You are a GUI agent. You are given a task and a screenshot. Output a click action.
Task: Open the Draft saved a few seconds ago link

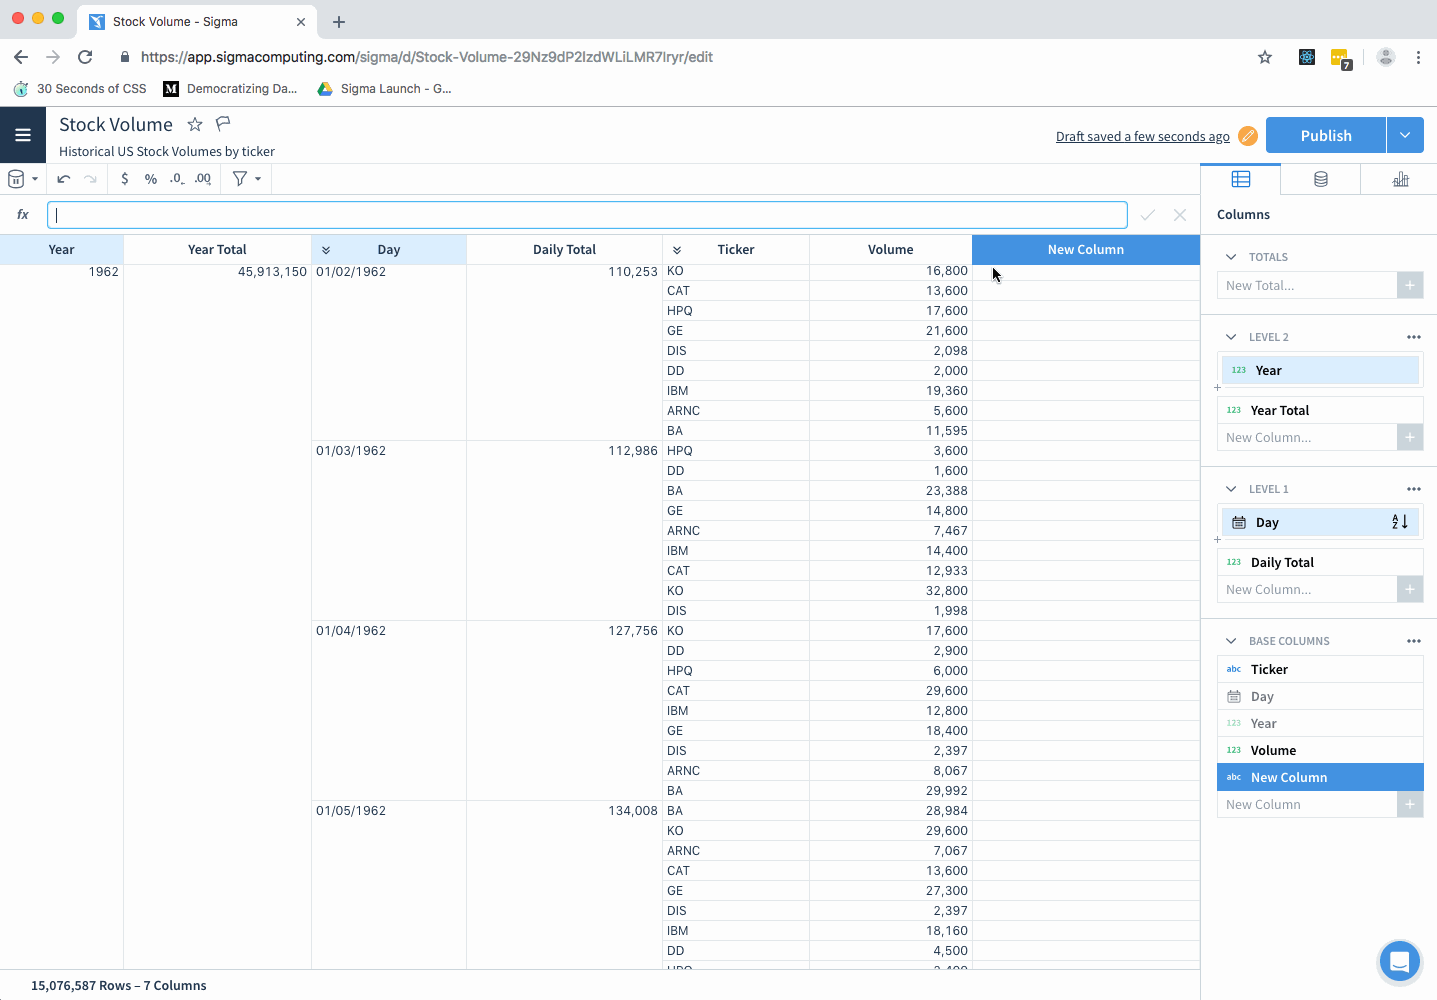click(x=1143, y=137)
